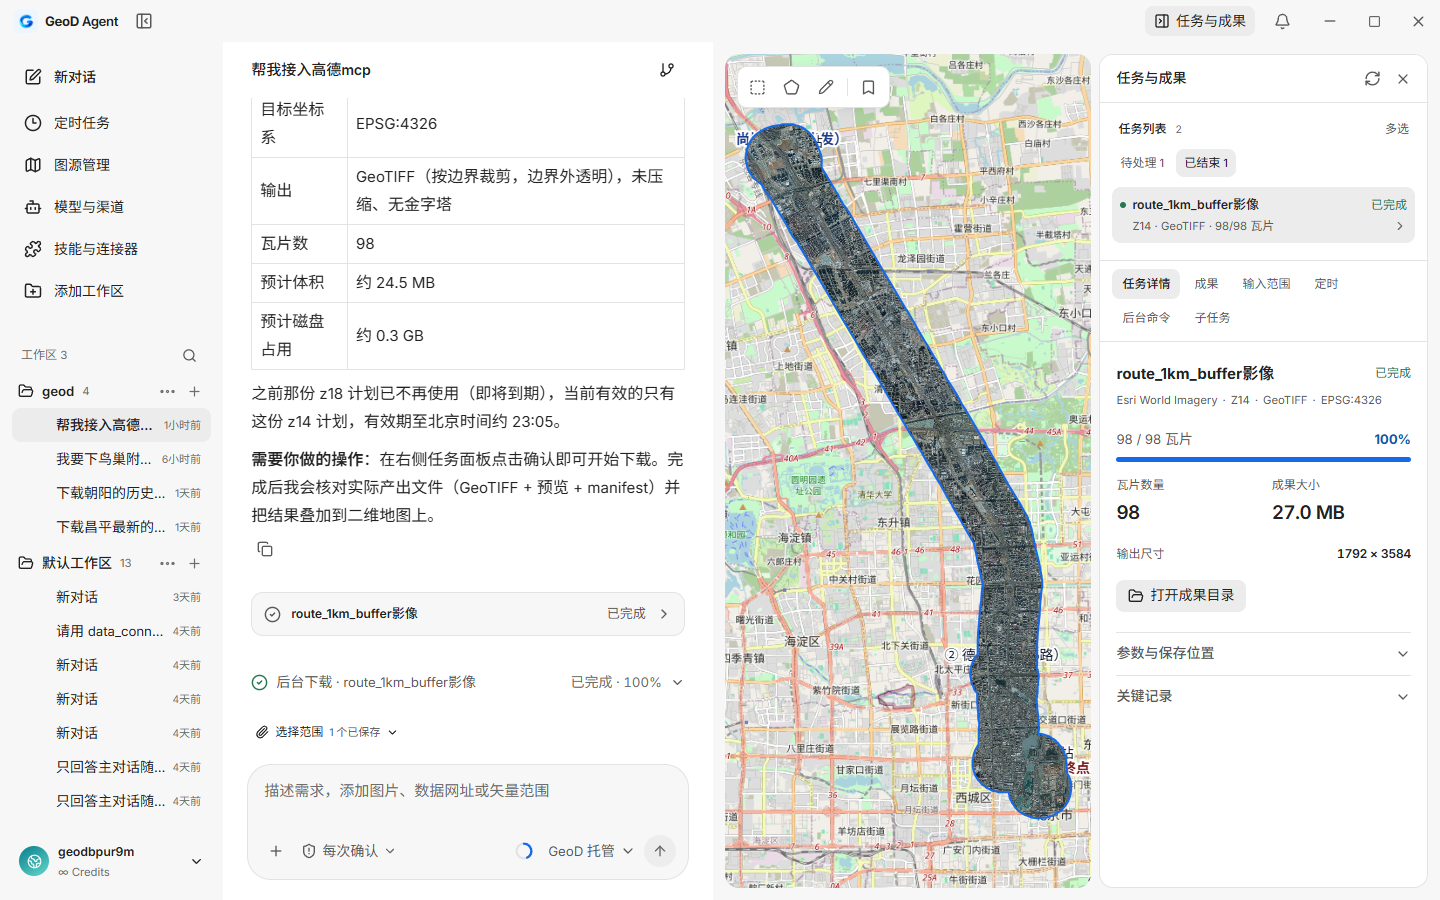Click the message input field

coord(468,791)
